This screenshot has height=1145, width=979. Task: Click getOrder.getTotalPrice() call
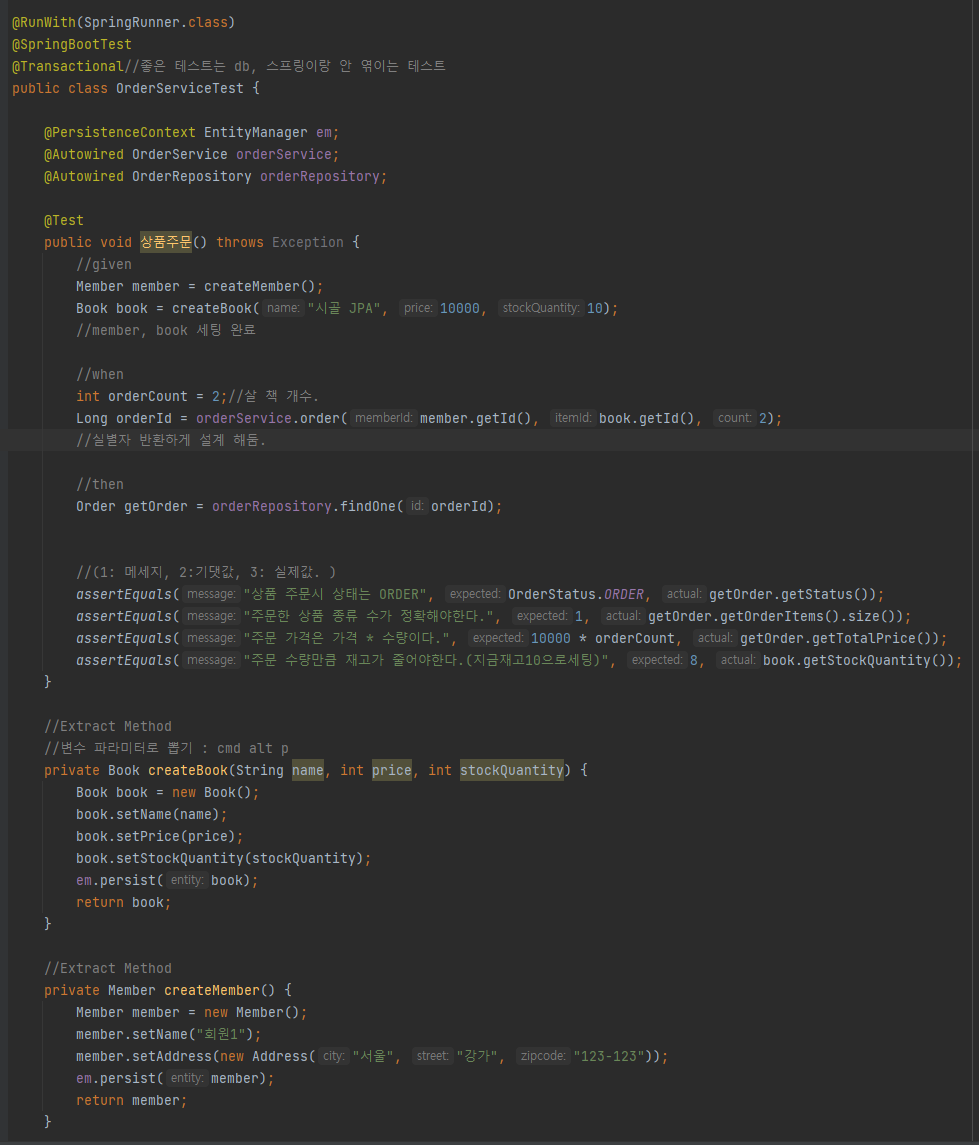[x=840, y=638]
